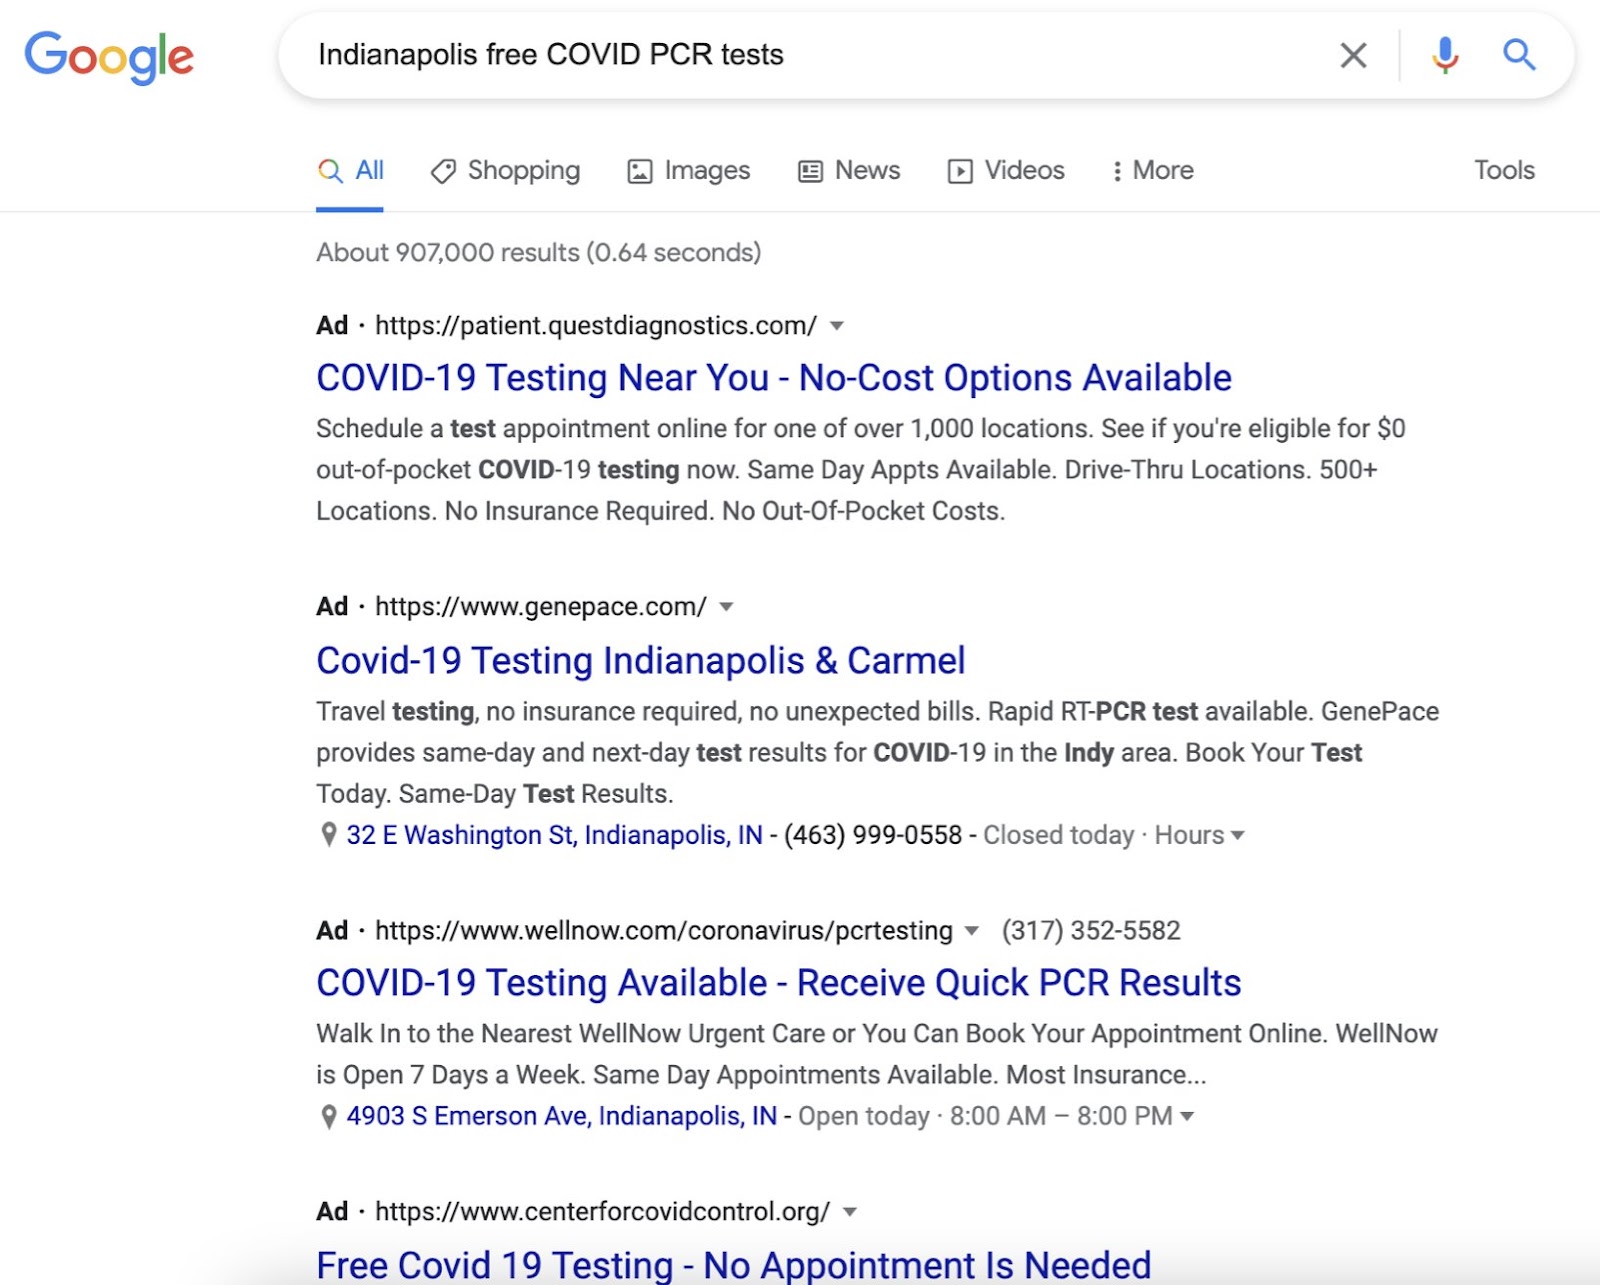The image size is (1600, 1285).
Task: Switch to the Images tab
Action: 688,171
